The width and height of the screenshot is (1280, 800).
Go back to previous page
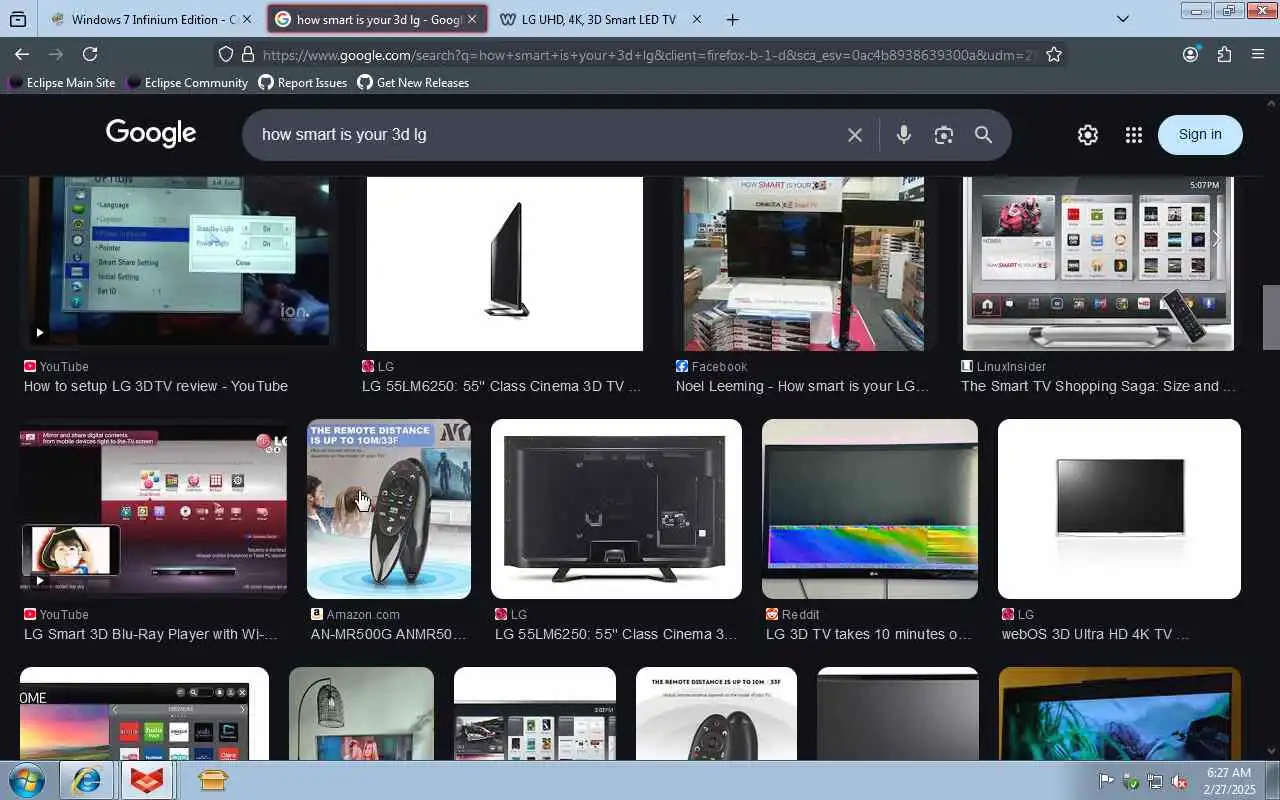coord(22,54)
